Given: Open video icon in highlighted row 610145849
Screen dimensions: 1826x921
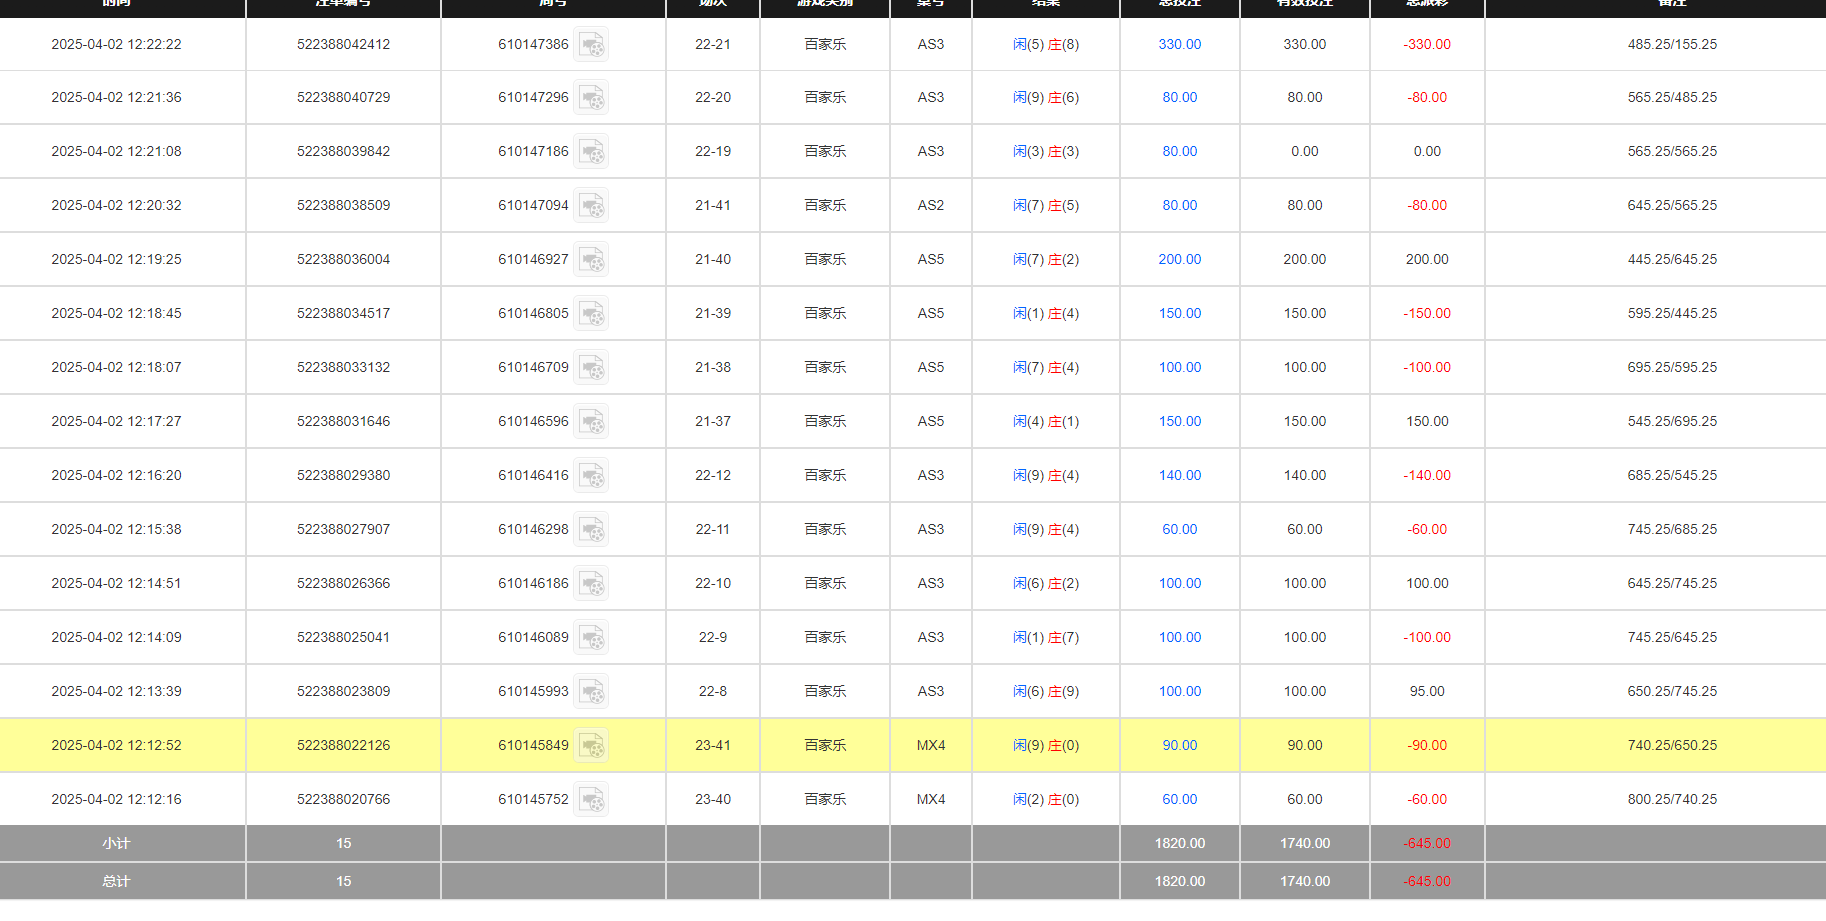Looking at the screenshot, I should (x=591, y=746).
